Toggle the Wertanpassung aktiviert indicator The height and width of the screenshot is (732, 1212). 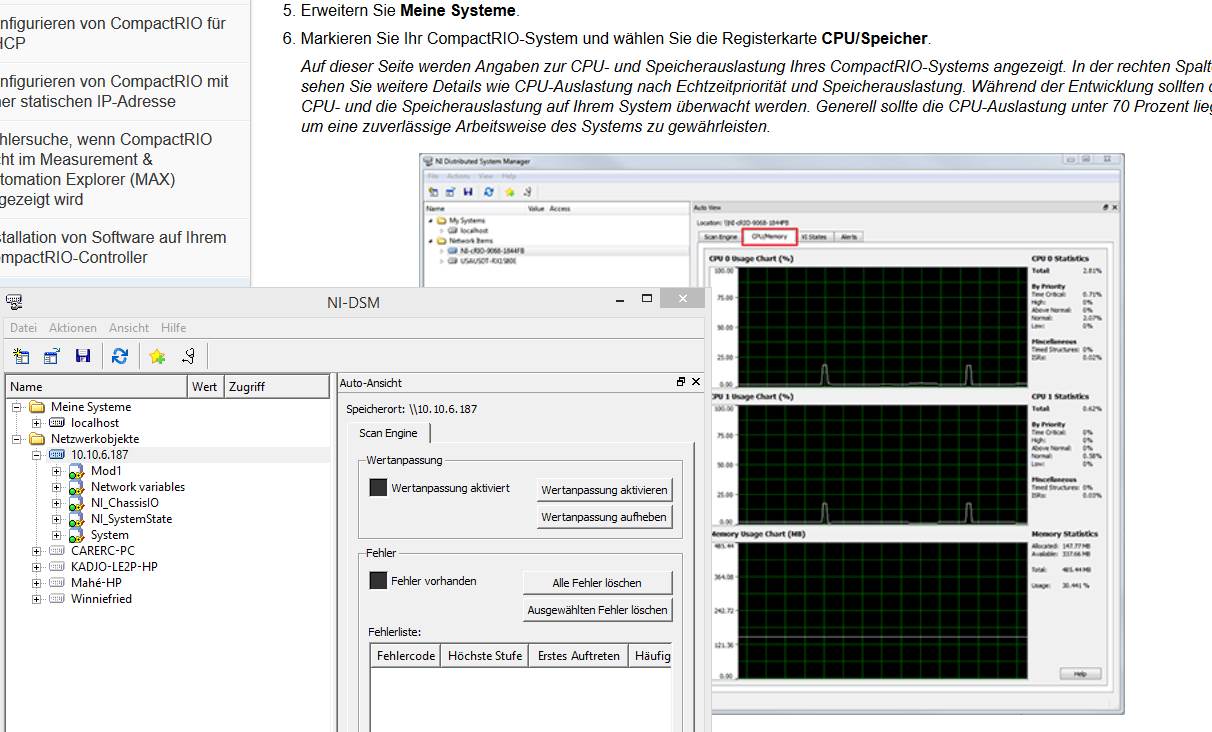click(378, 488)
